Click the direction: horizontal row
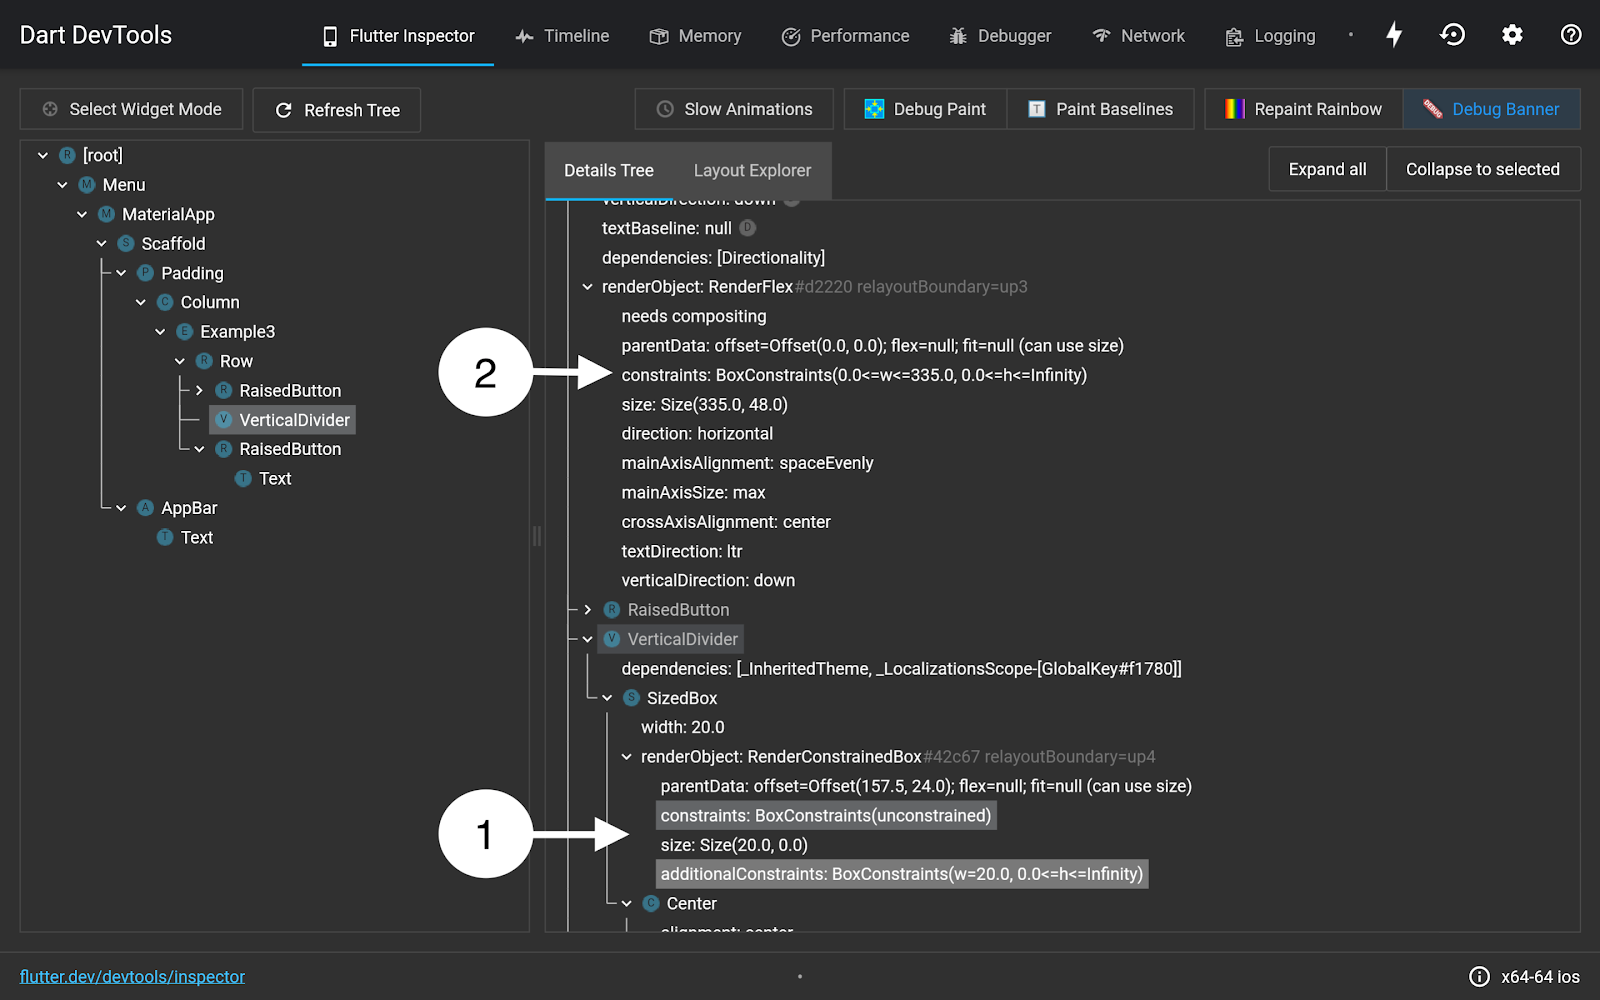 tap(697, 434)
